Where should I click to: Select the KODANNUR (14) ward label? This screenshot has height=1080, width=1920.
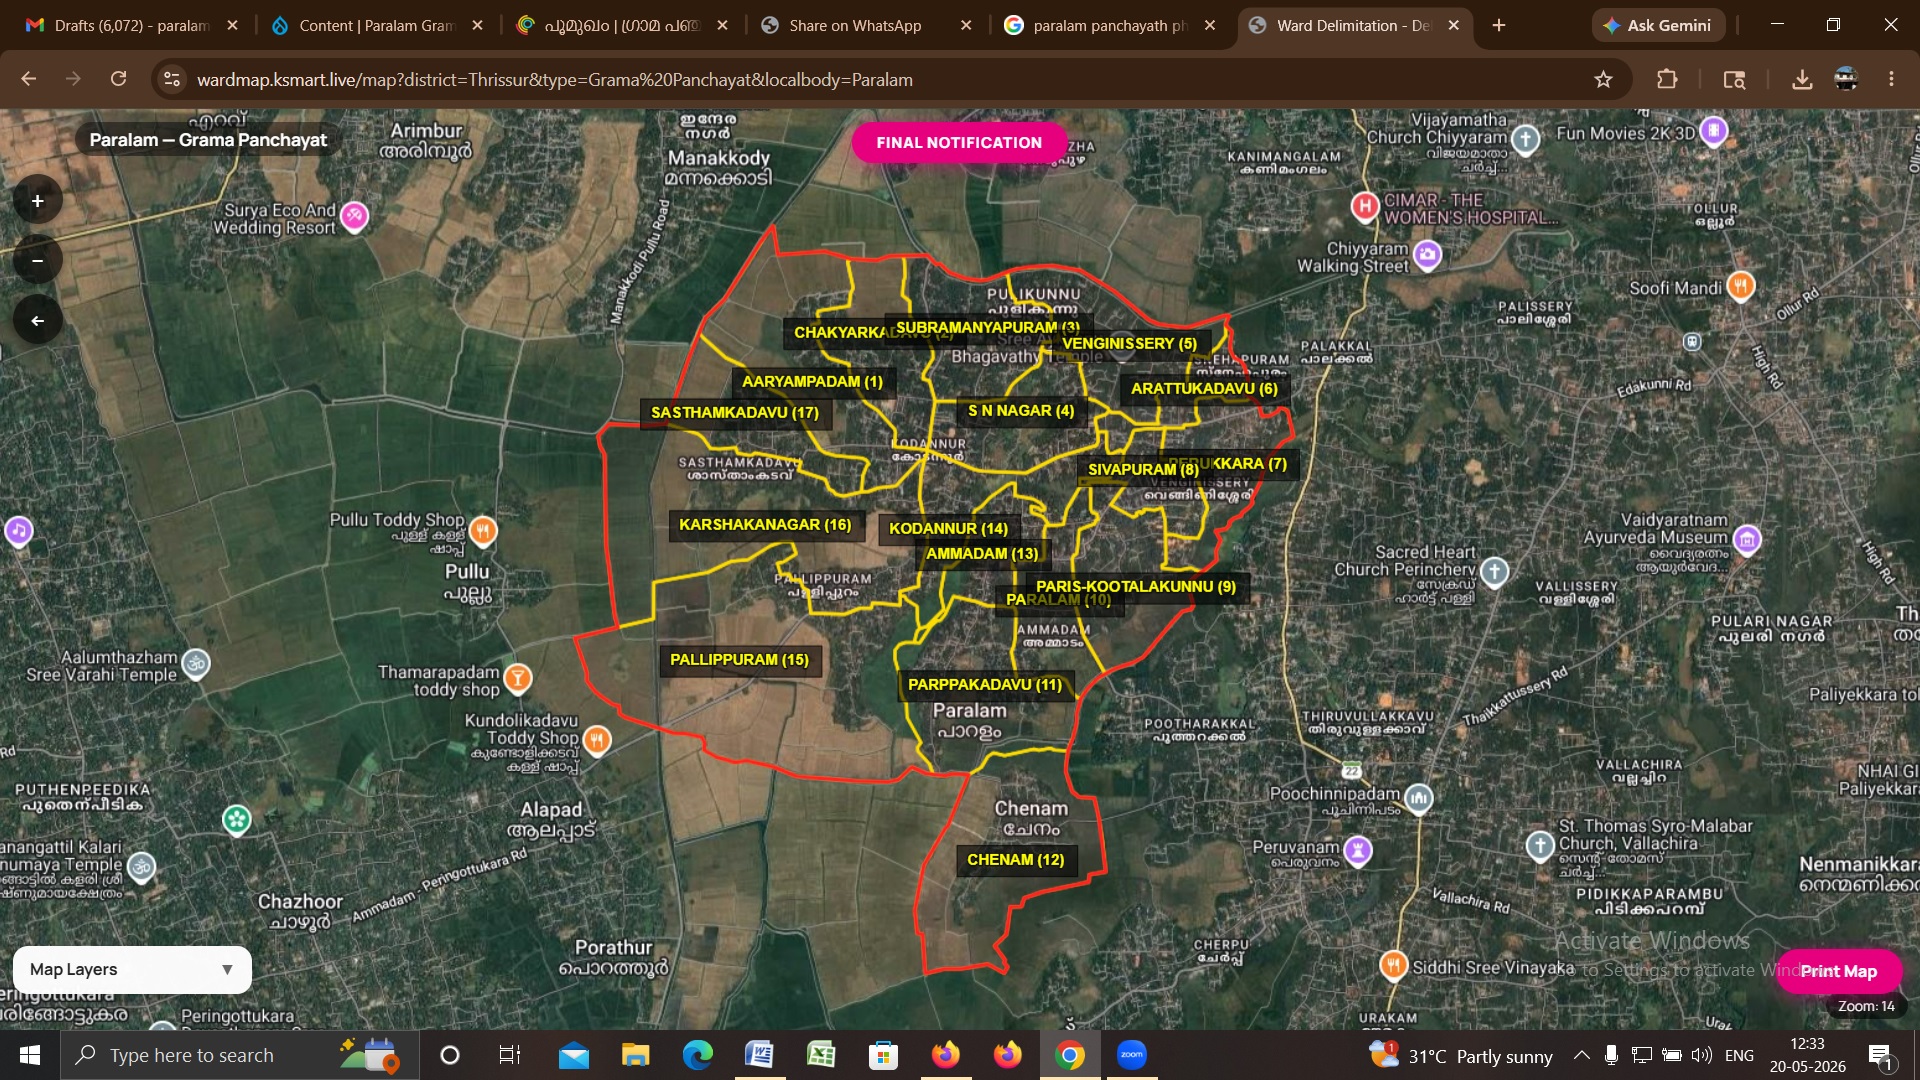tap(949, 529)
